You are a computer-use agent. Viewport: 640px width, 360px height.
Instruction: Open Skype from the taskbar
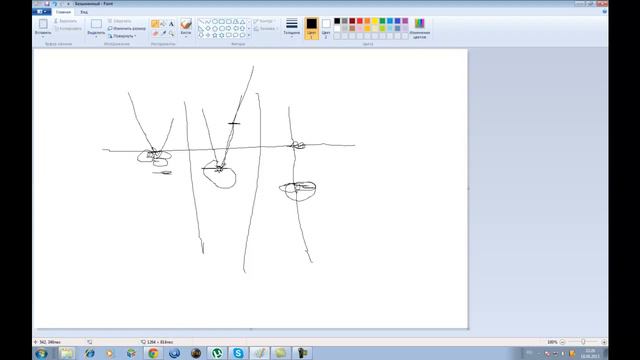coord(238,353)
